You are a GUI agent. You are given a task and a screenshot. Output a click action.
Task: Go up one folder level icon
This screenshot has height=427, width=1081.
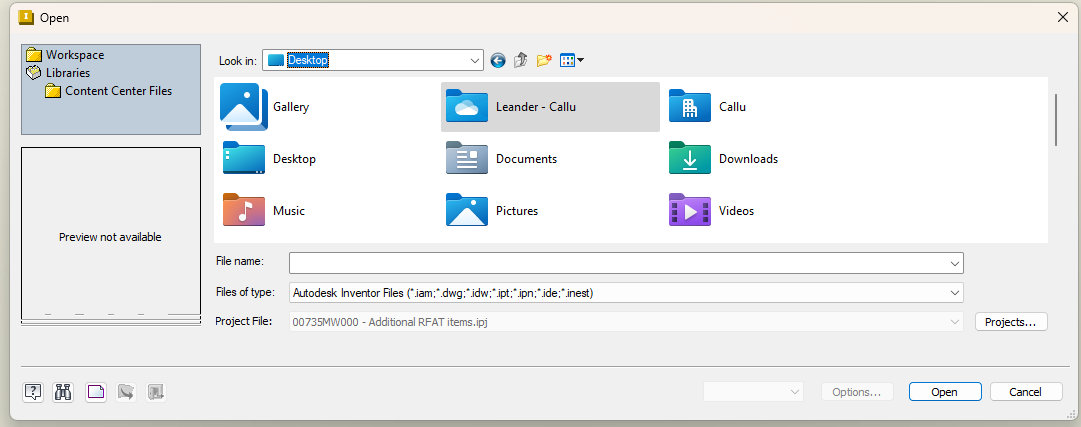tap(521, 61)
